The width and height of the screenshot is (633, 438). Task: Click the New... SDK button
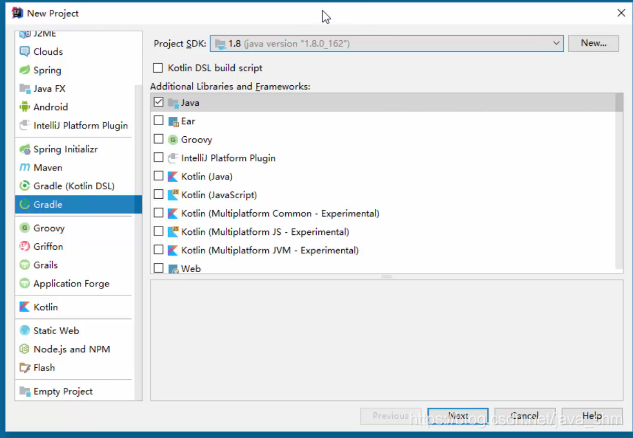pos(593,43)
